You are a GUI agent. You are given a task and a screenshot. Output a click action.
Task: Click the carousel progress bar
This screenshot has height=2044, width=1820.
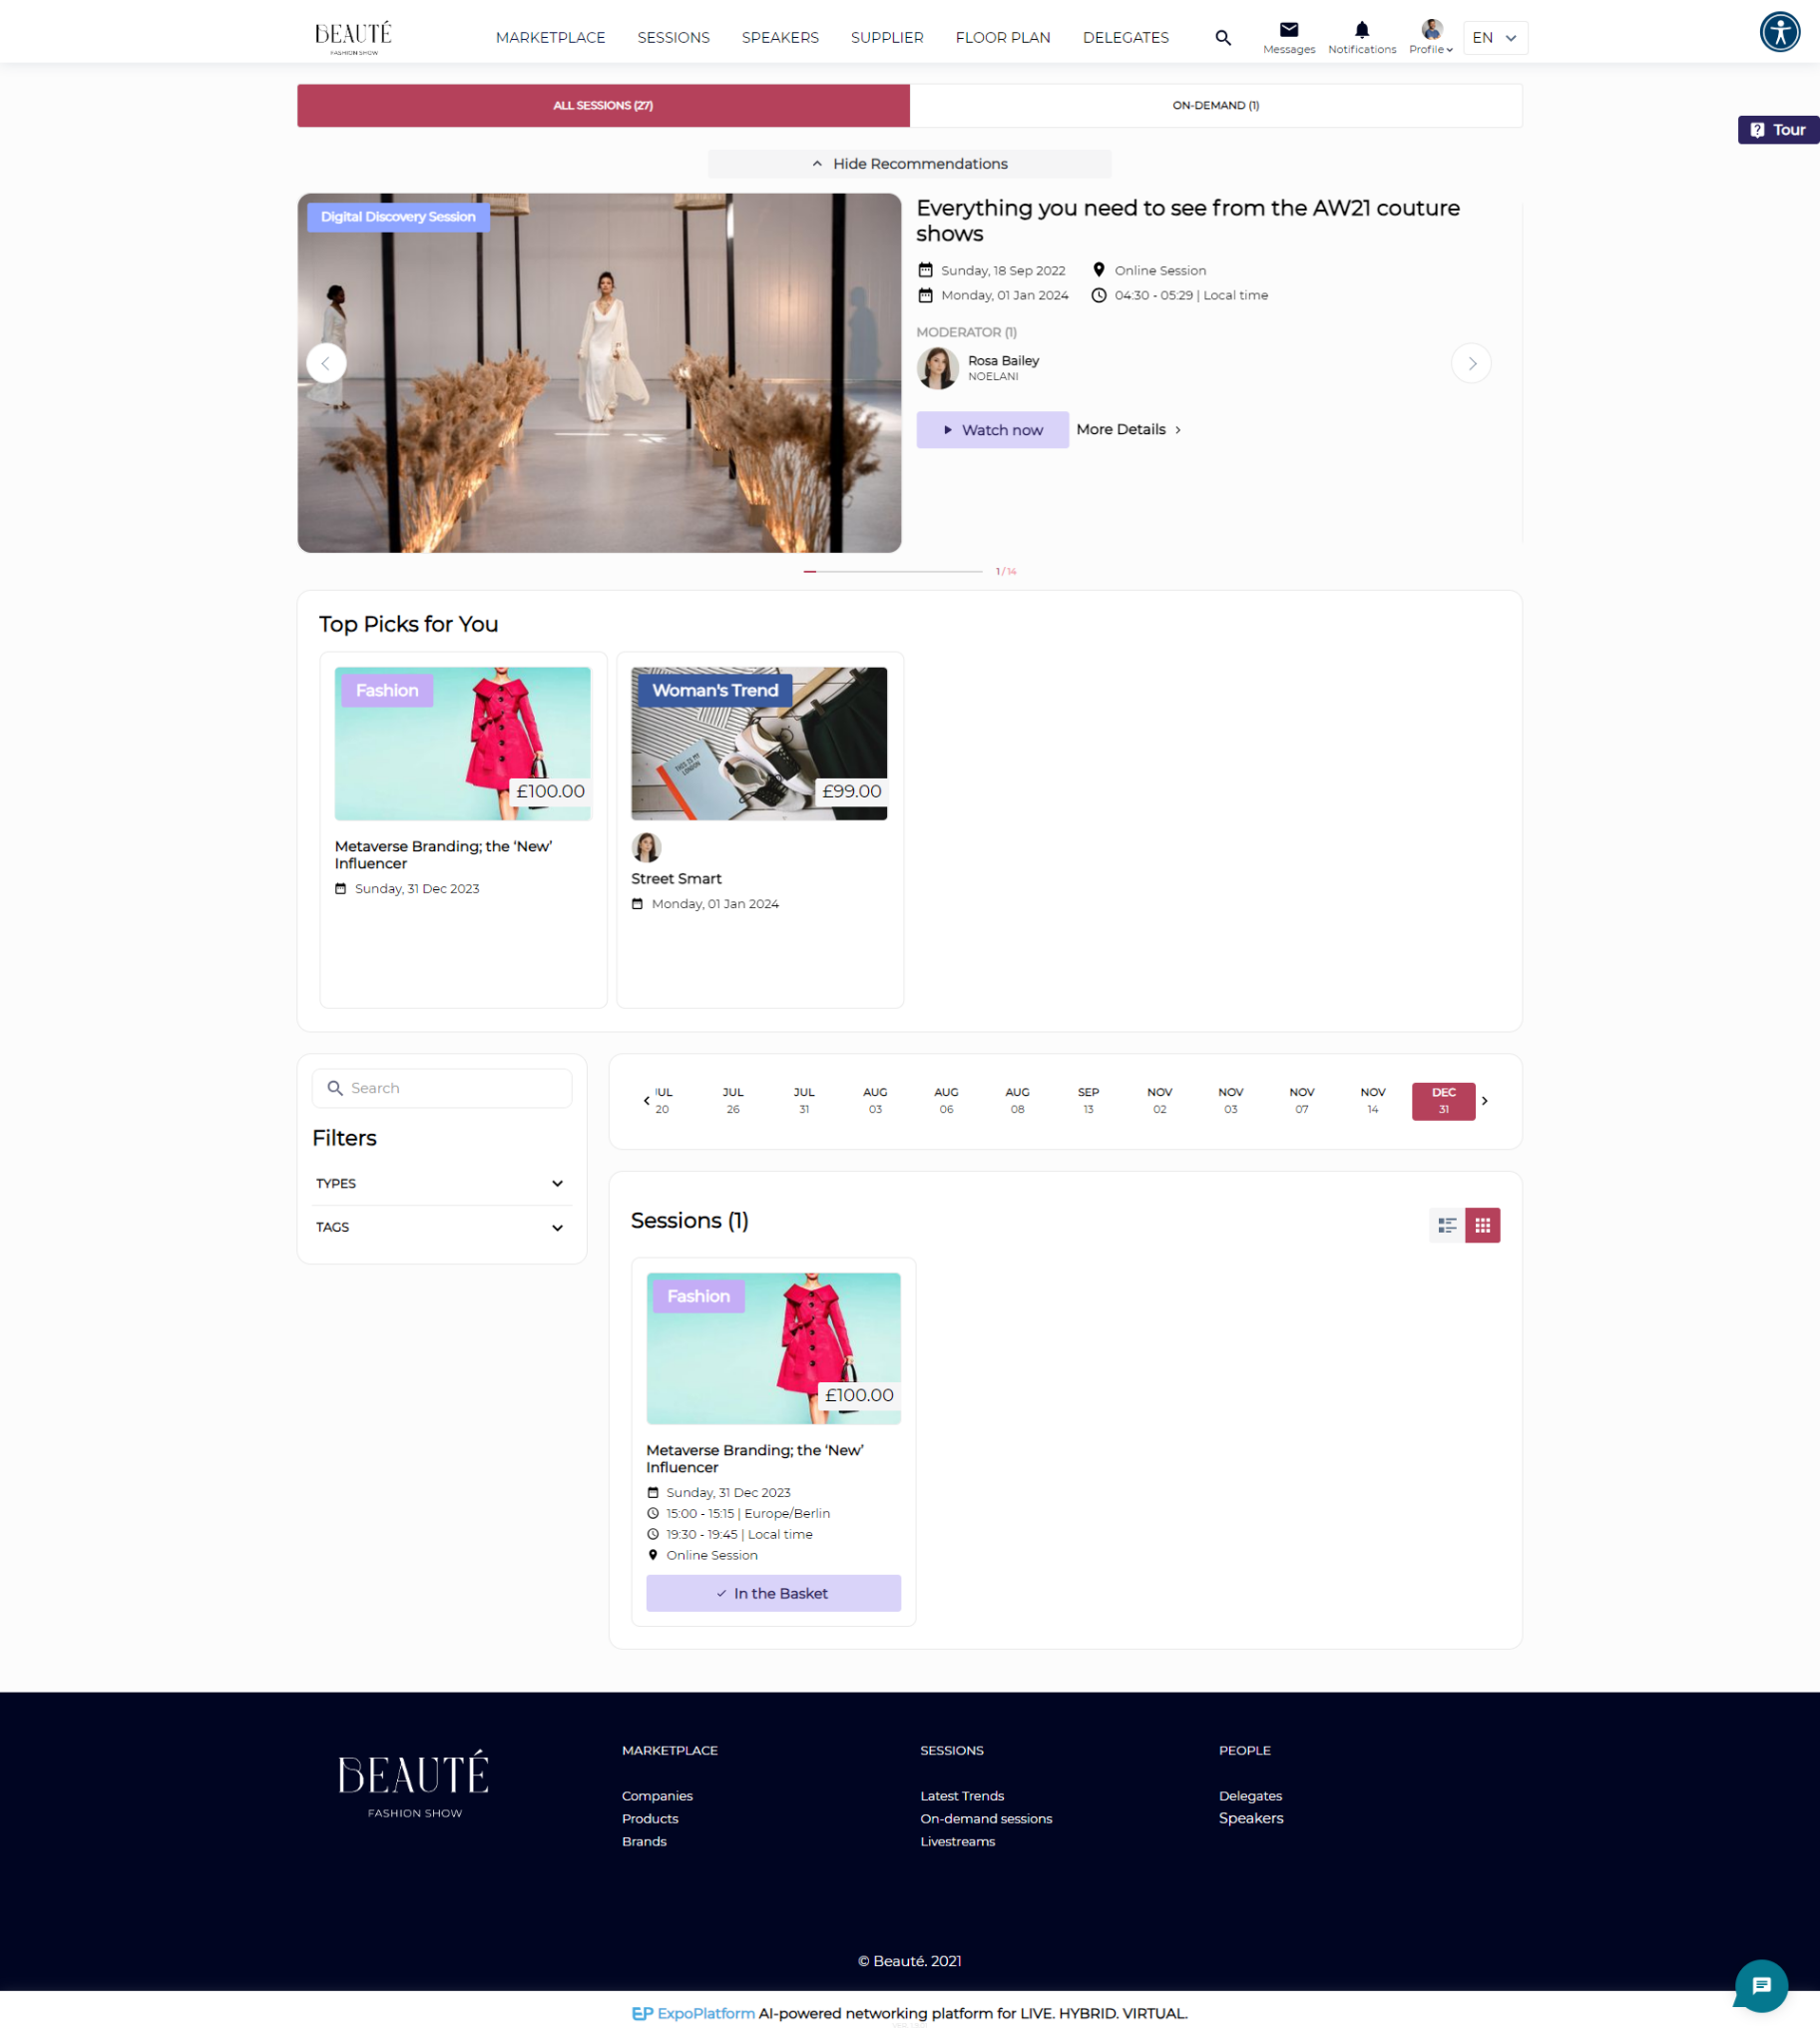pos(892,571)
